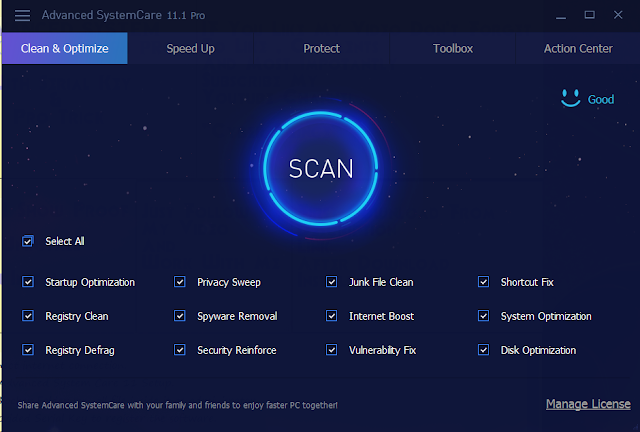Open the Manage License link
This screenshot has height=432, width=640.
click(588, 404)
